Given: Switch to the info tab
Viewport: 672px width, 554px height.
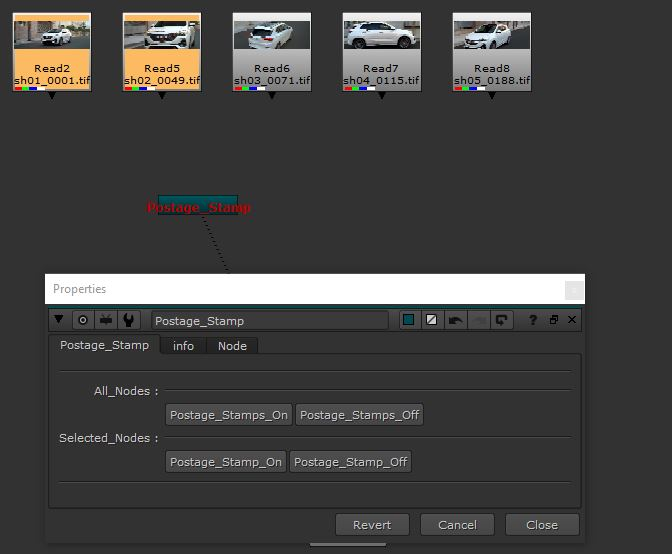Looking at the screenshot, I should tap(183, 345).
